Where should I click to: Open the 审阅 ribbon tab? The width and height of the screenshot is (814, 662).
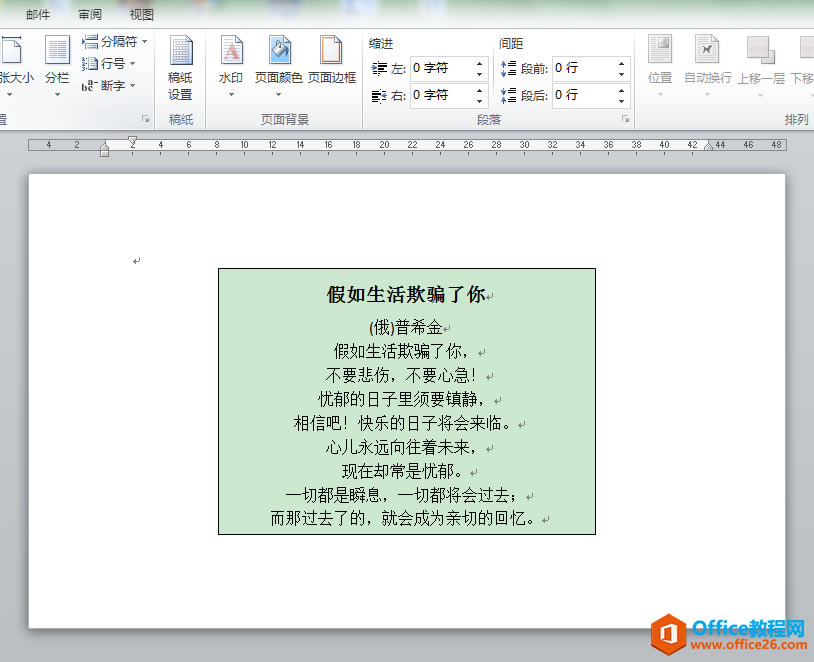[x=90, y=15]
